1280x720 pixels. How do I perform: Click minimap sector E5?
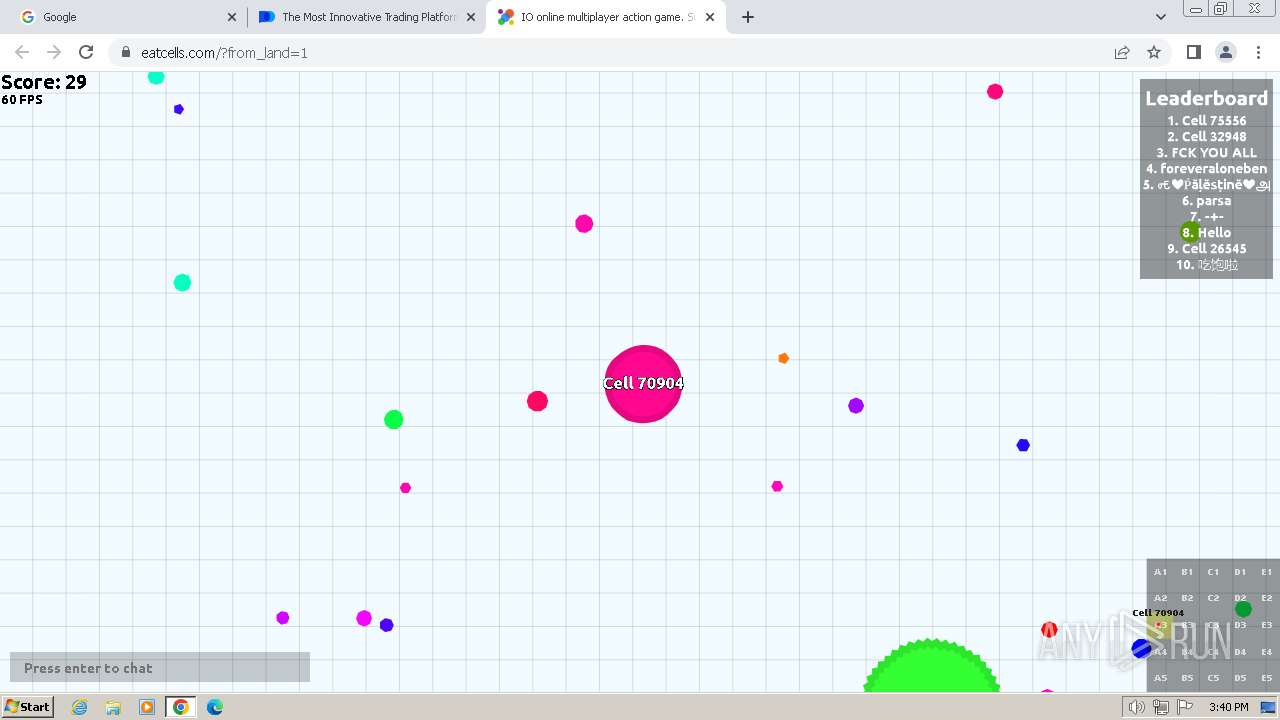tap(1266, 678)
